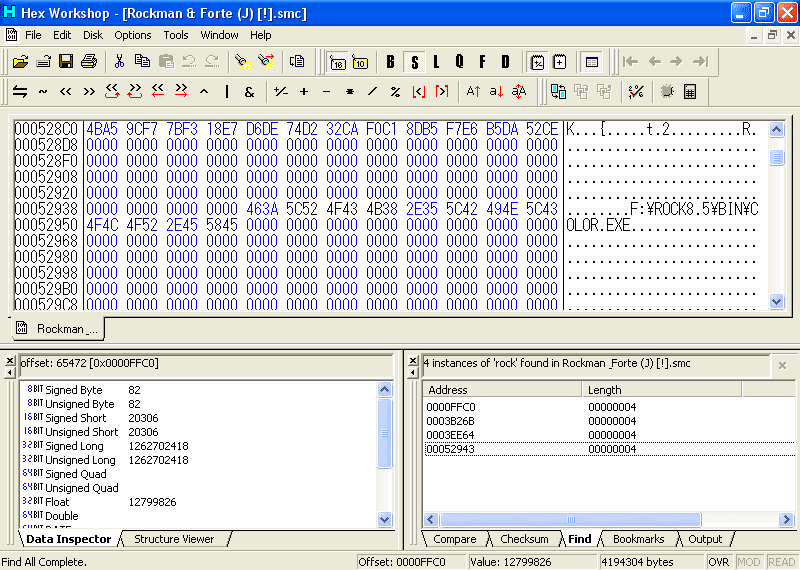Click the uppercase A conversion icon

tap(473, 92)
